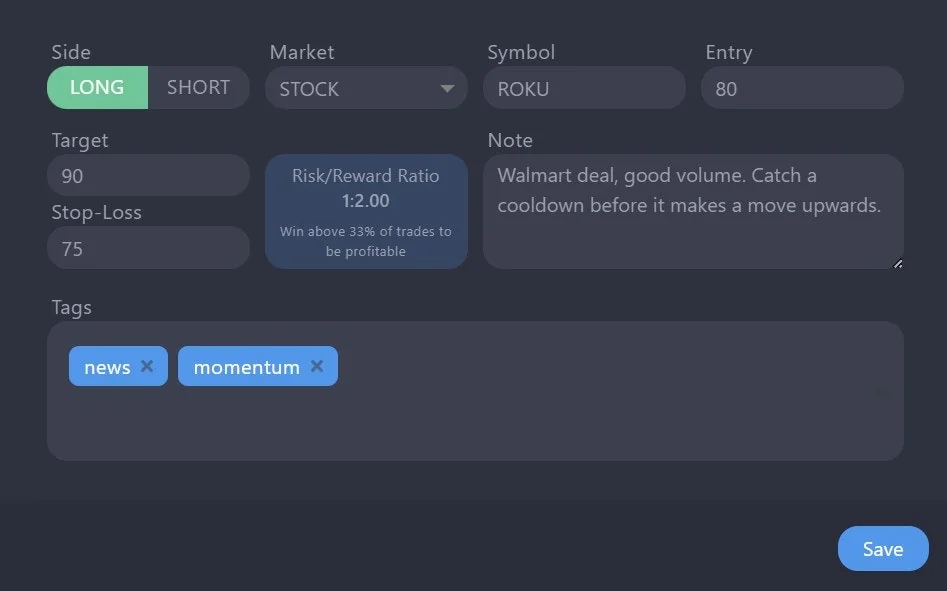
Task: Click the Market dropdown arrow
Action: click(447, 88)
